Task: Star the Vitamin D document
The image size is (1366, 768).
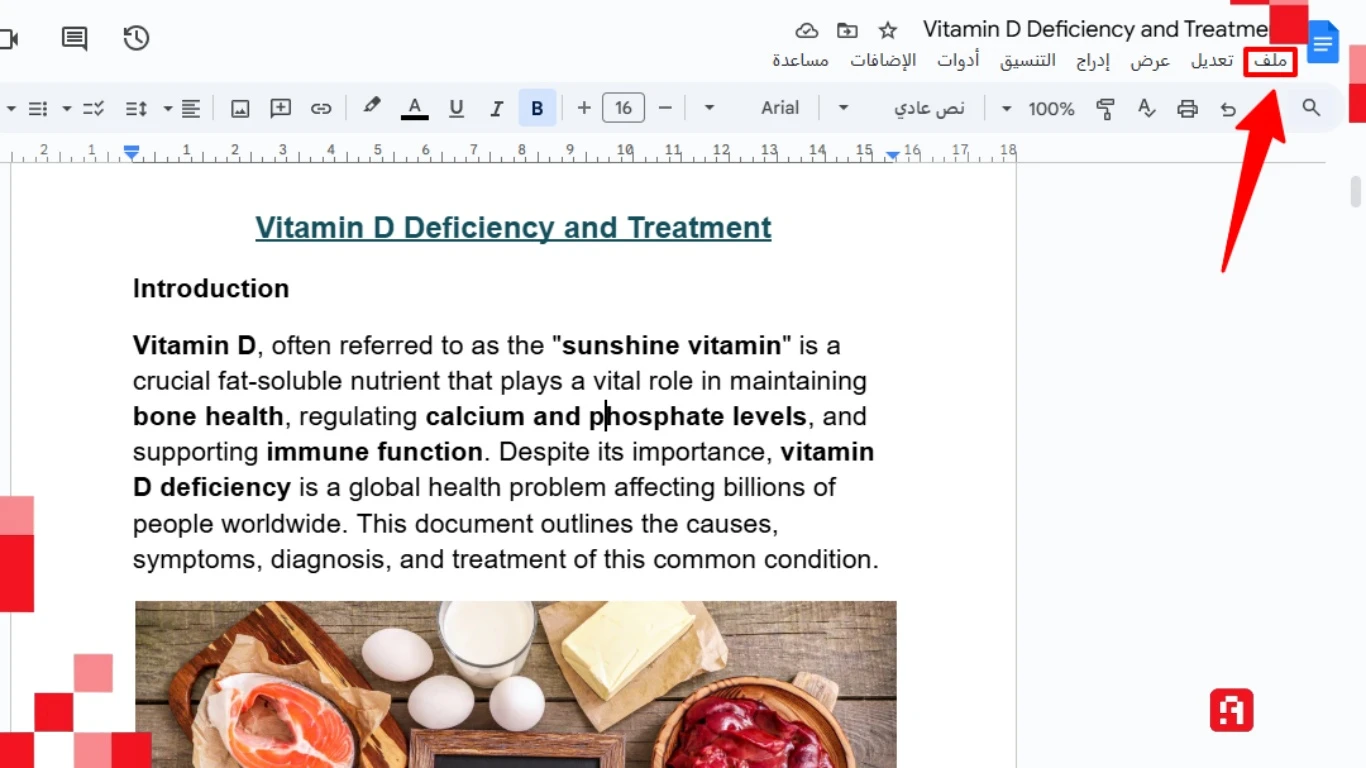Action: tap(887, 30)
